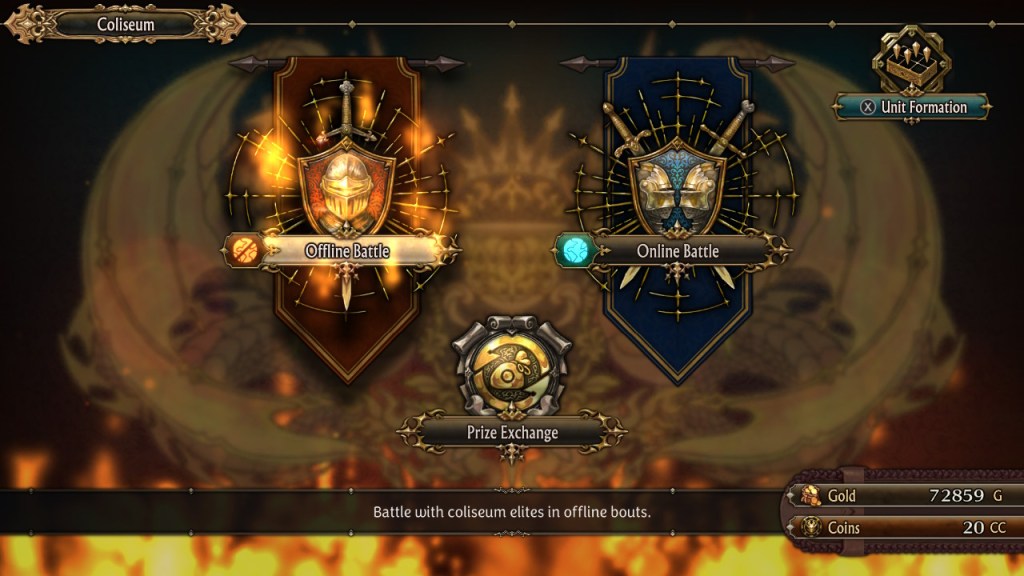
Task: Click the Unit Formation button
Action: (912, 107)
